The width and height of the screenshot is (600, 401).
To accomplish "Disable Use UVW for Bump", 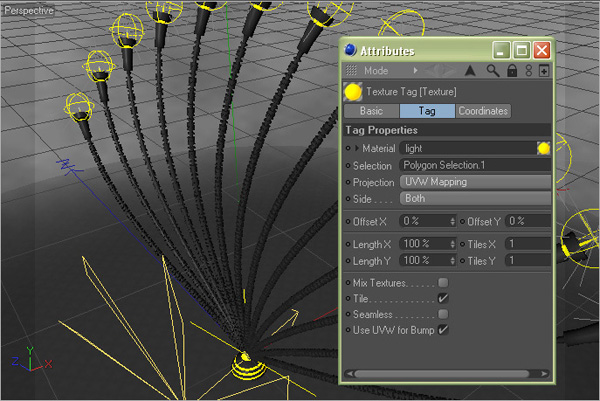I will [x=443, y=329].
